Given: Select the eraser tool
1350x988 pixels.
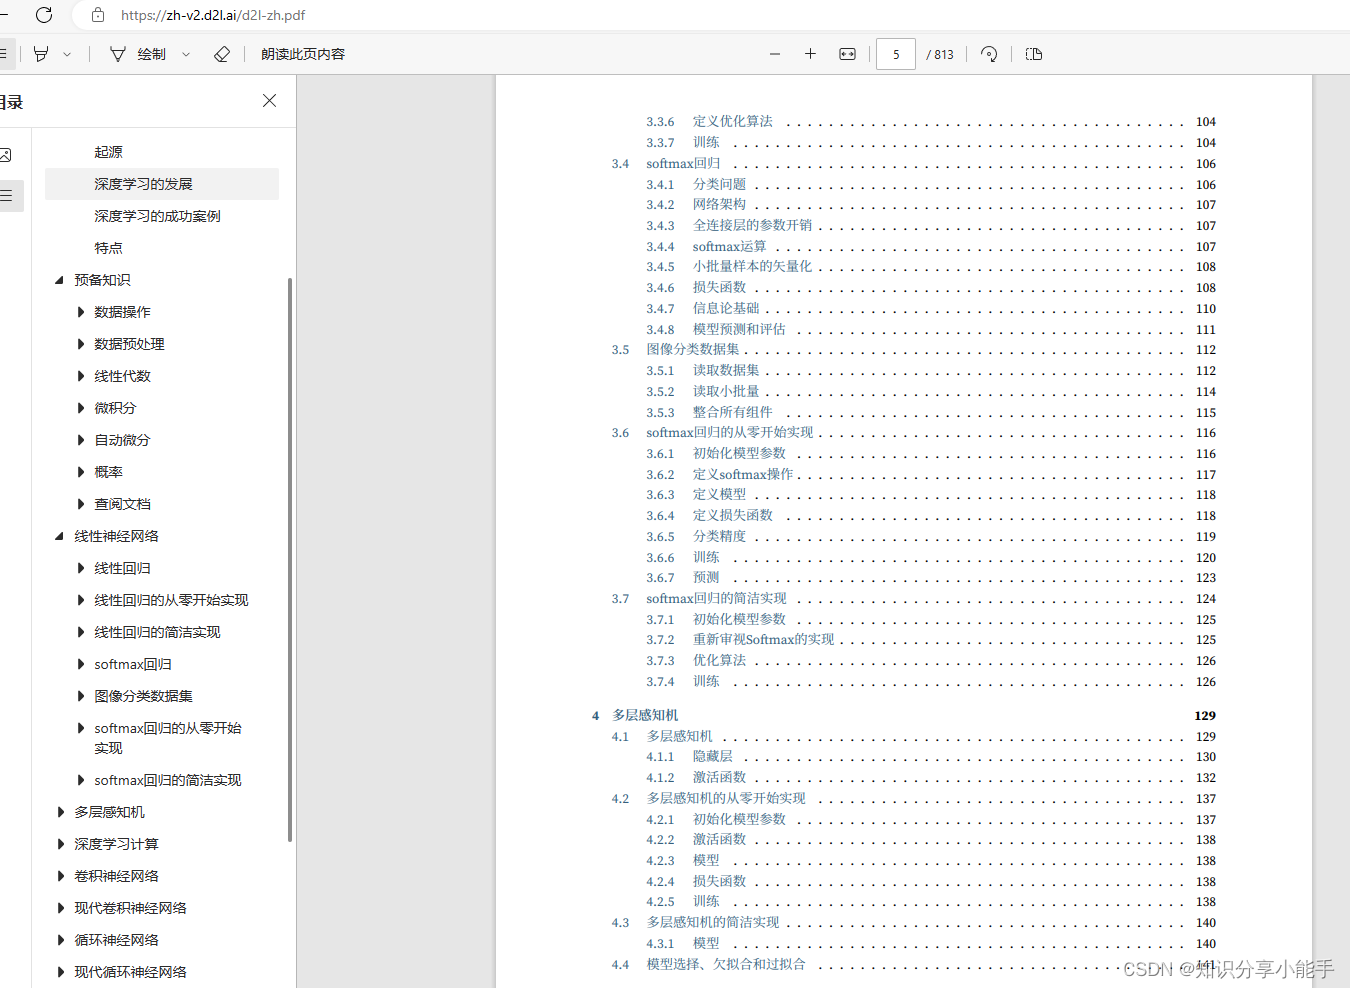Looking at the screenshot, I should click(222, 54).
